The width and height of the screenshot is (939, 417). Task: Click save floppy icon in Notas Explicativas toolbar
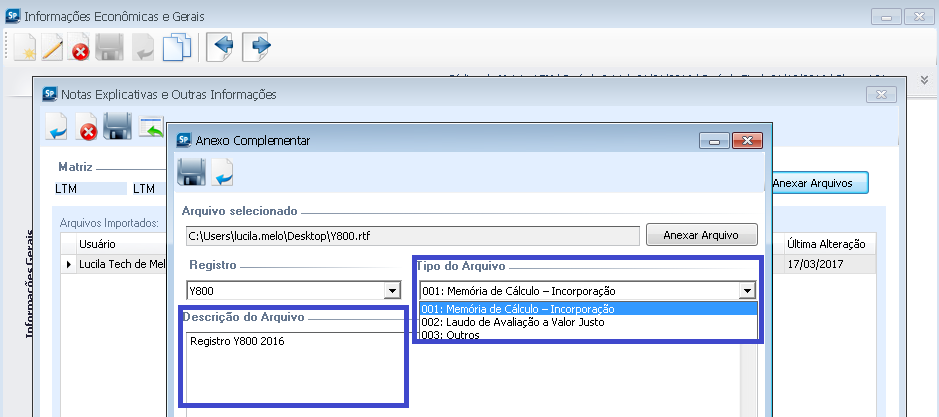(117, 126)
